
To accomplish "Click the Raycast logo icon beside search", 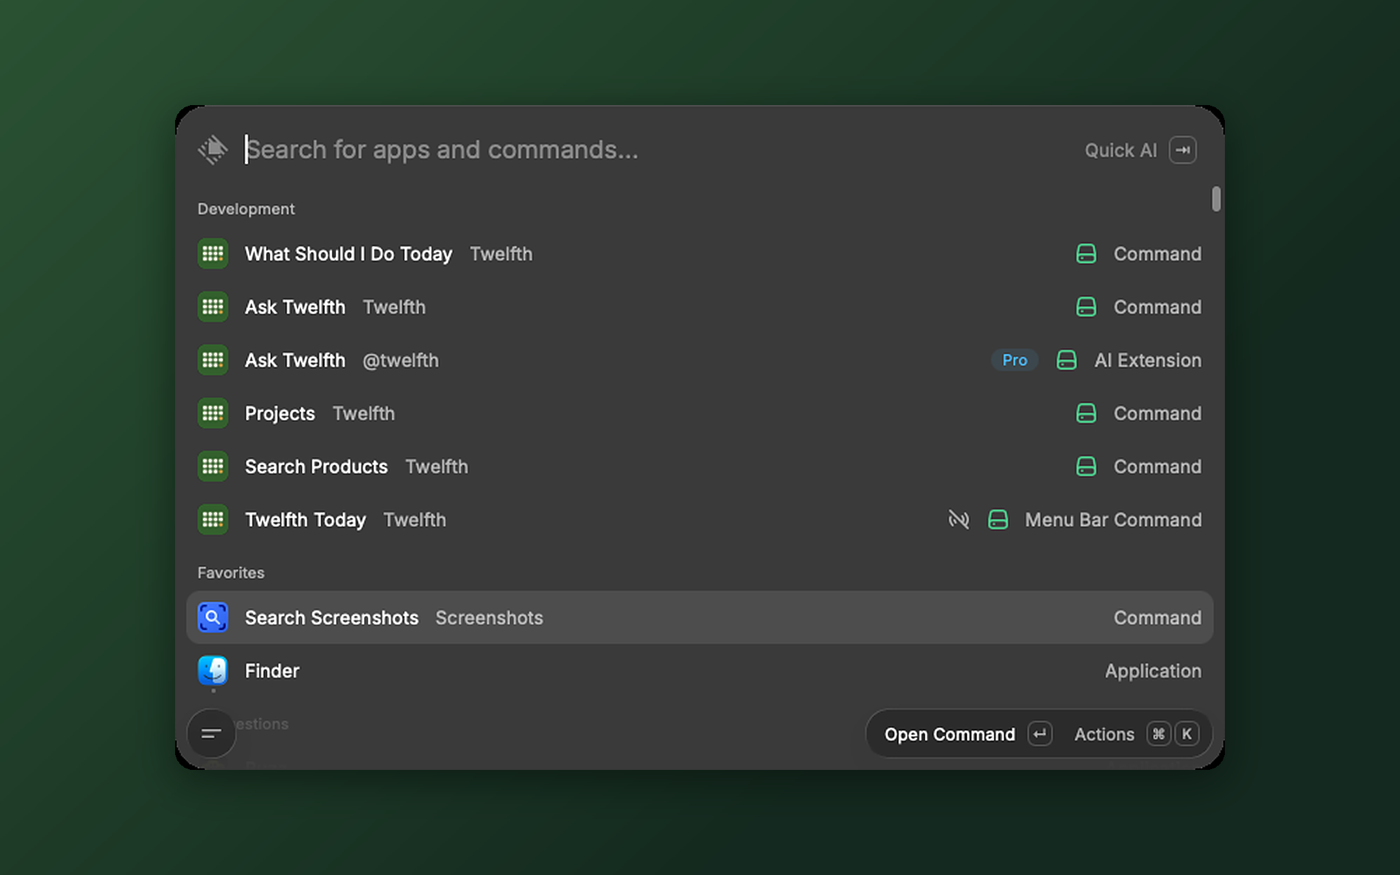I will (x=212, y=150).
